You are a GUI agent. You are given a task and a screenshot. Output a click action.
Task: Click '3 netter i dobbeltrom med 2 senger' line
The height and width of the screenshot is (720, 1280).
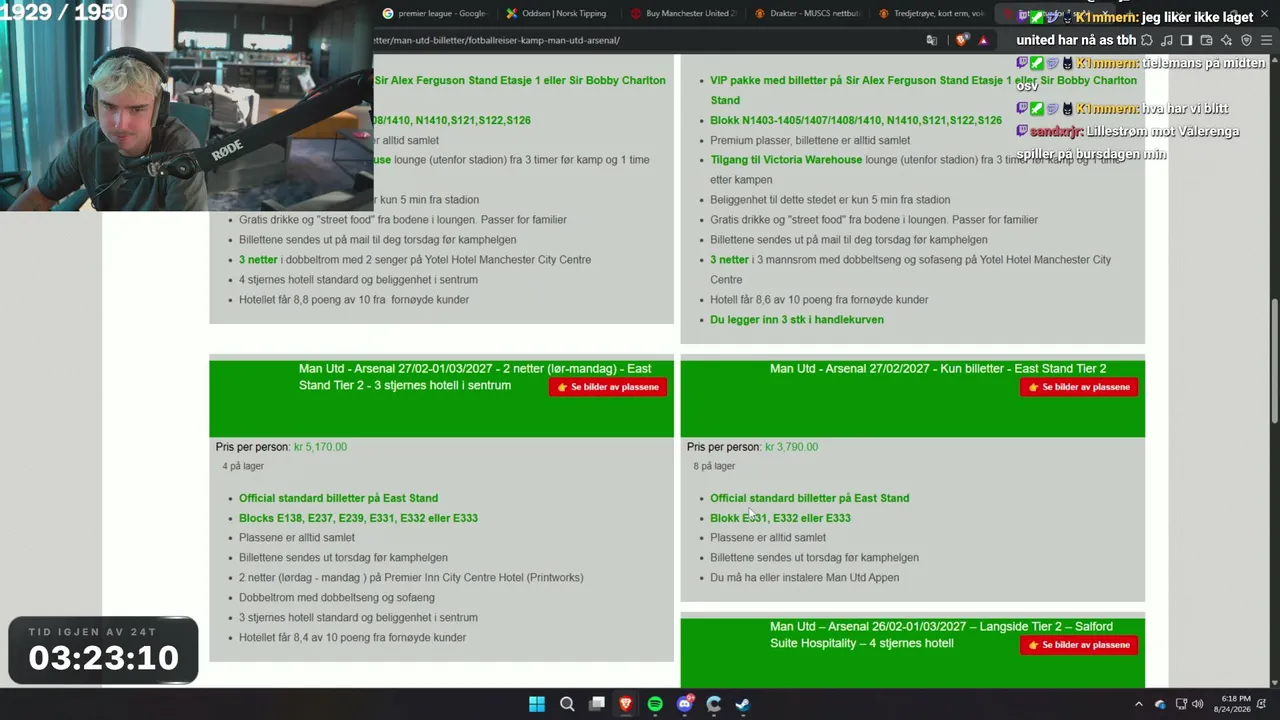click(415, 260)
